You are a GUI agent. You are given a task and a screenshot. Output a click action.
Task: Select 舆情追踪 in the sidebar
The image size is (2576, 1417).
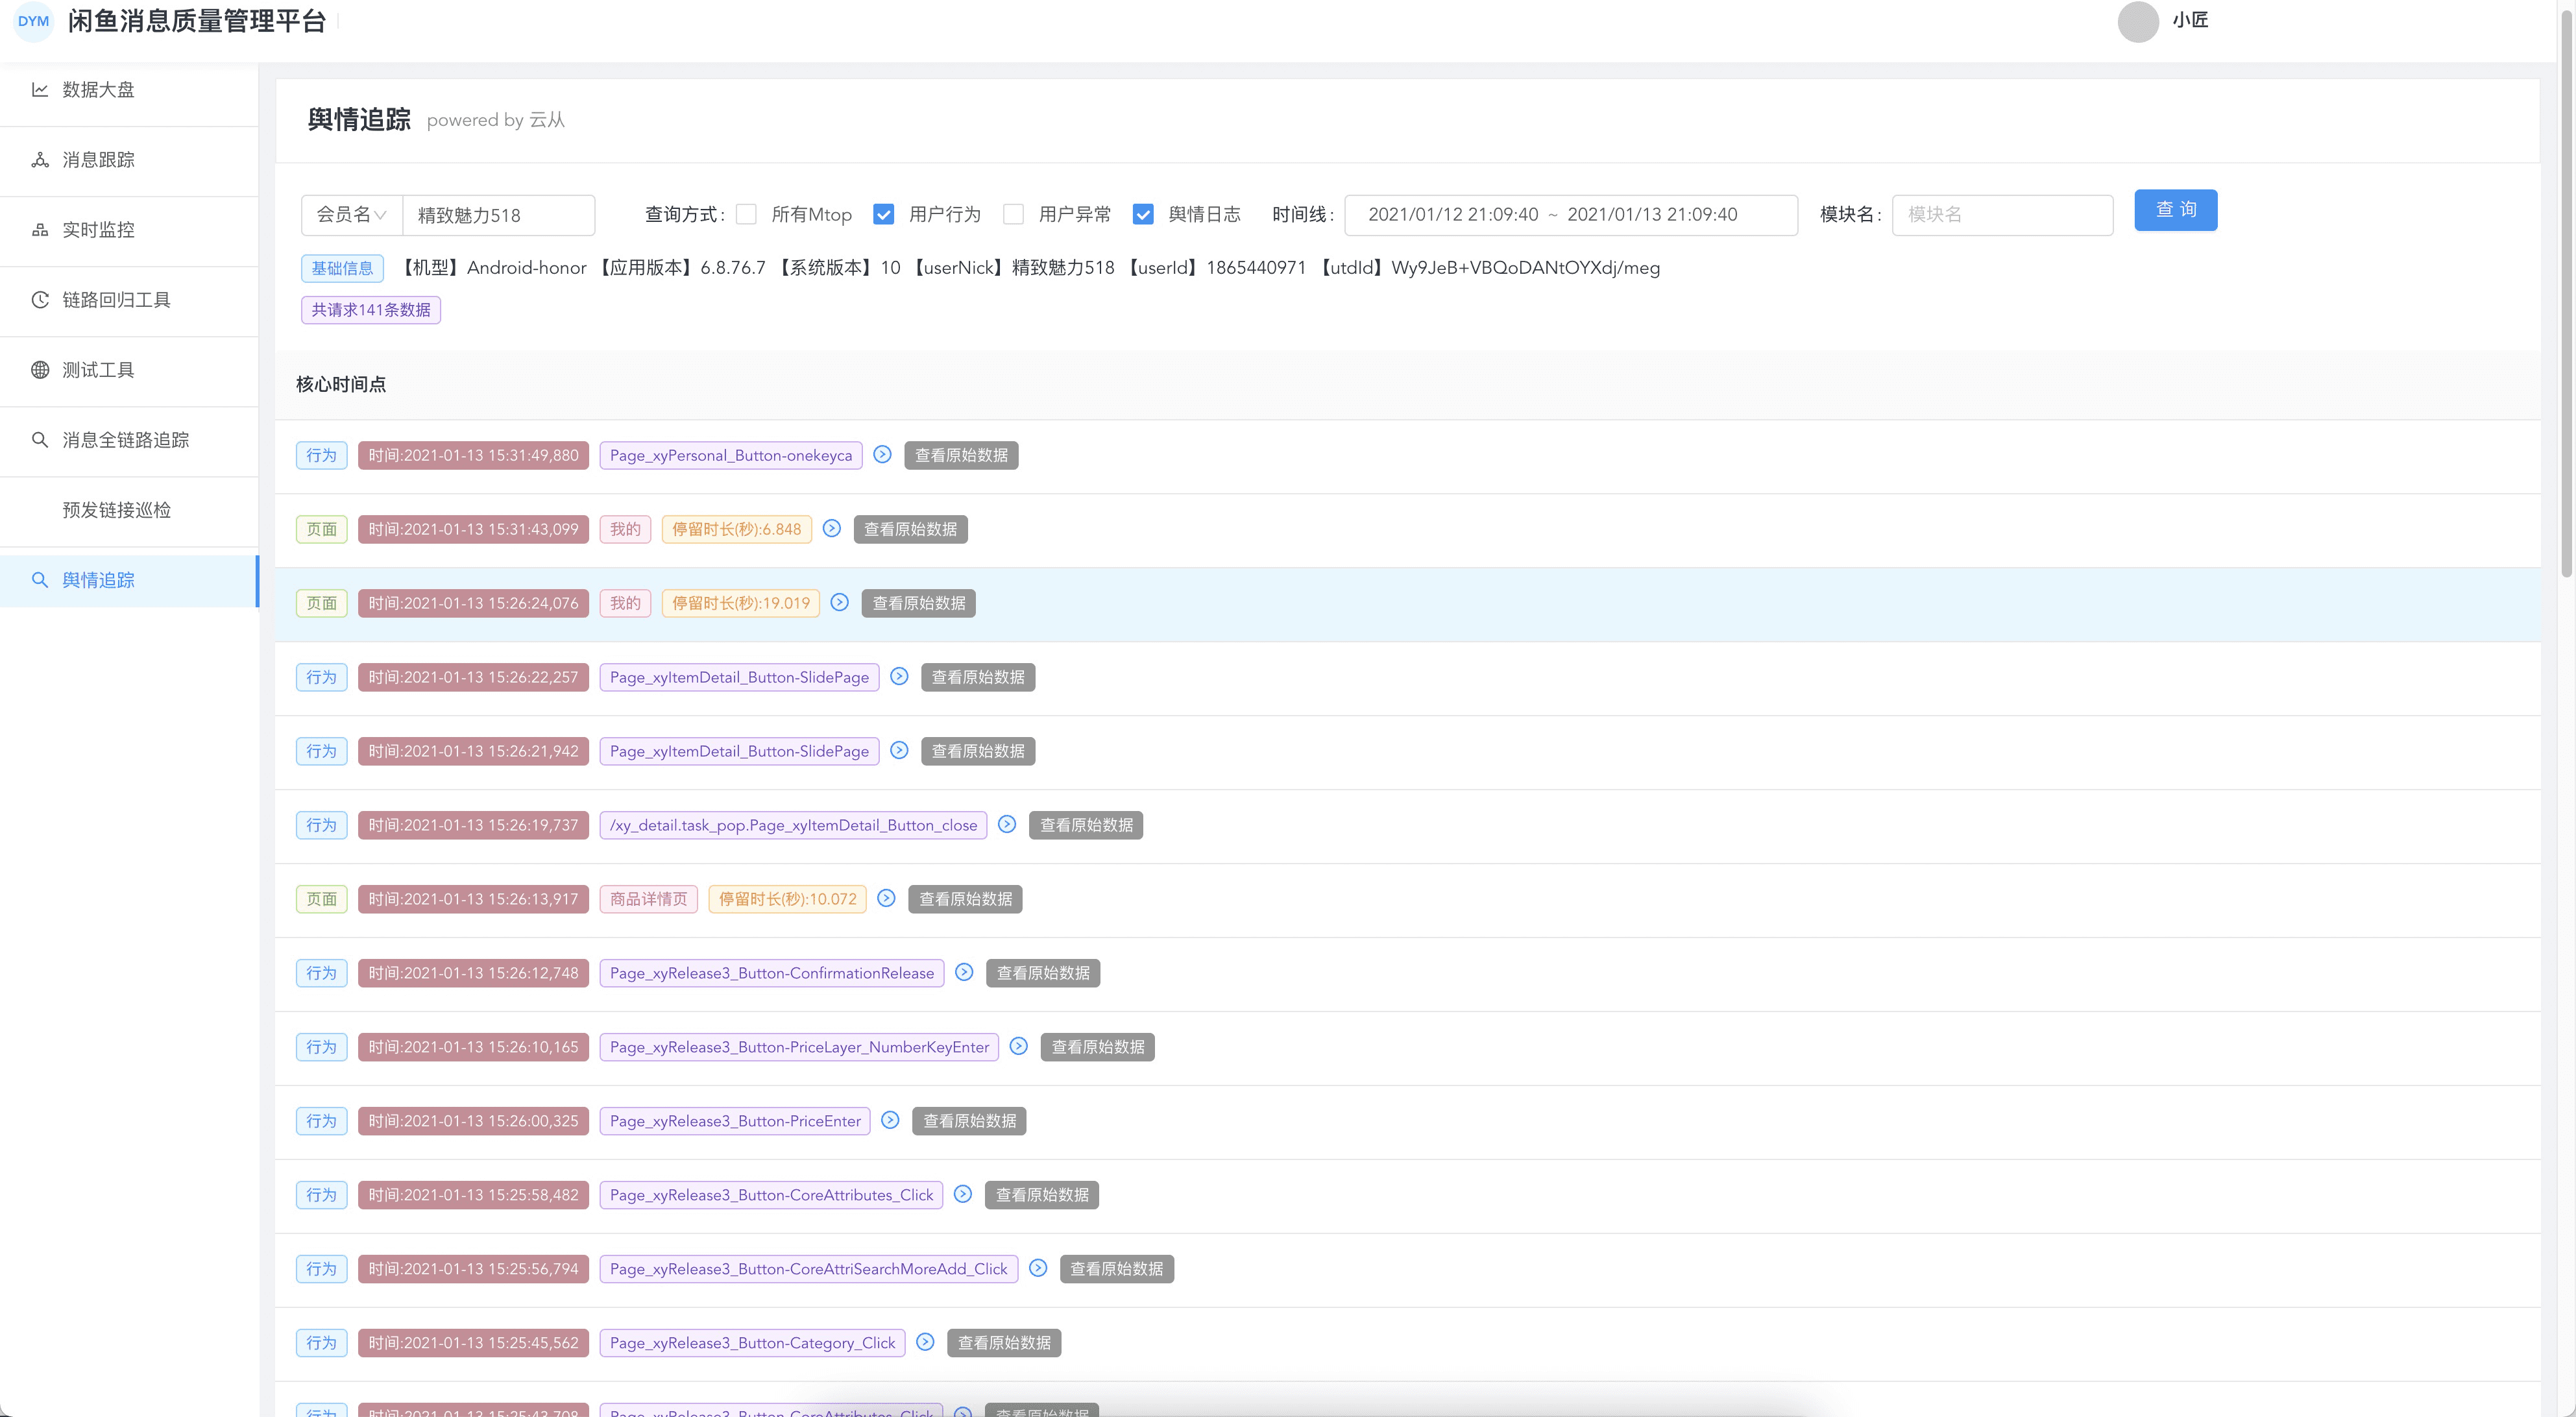[x=98, y=580]
